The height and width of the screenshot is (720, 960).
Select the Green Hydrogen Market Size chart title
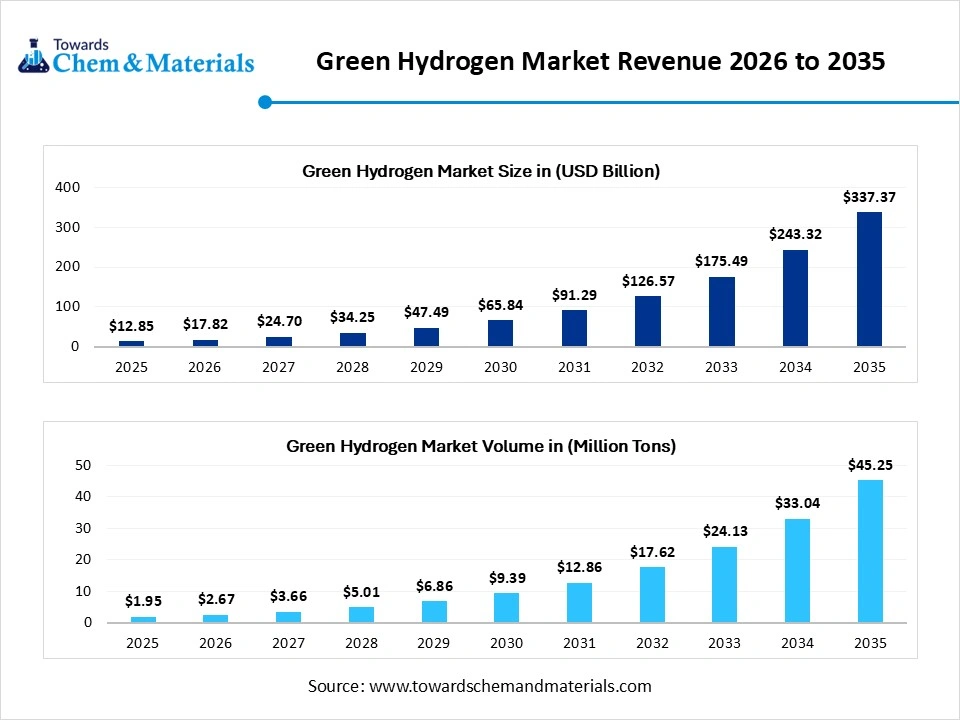[x=481, y=171]
